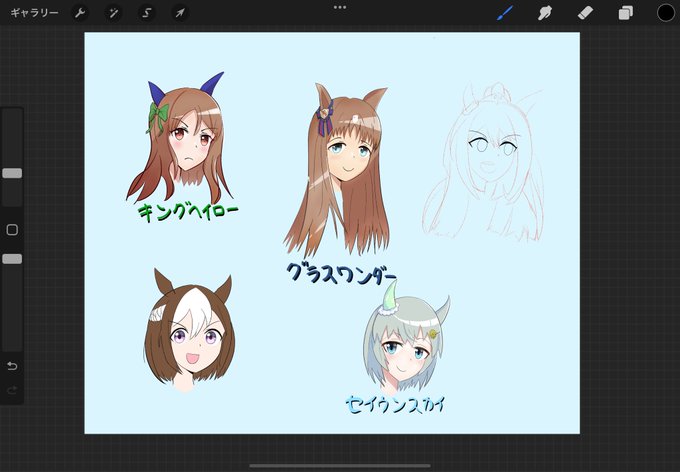The width and height of the screenshot is (680, 472).
Task: Open the Adjustments magic wand menu
Action: pos(113,13)
